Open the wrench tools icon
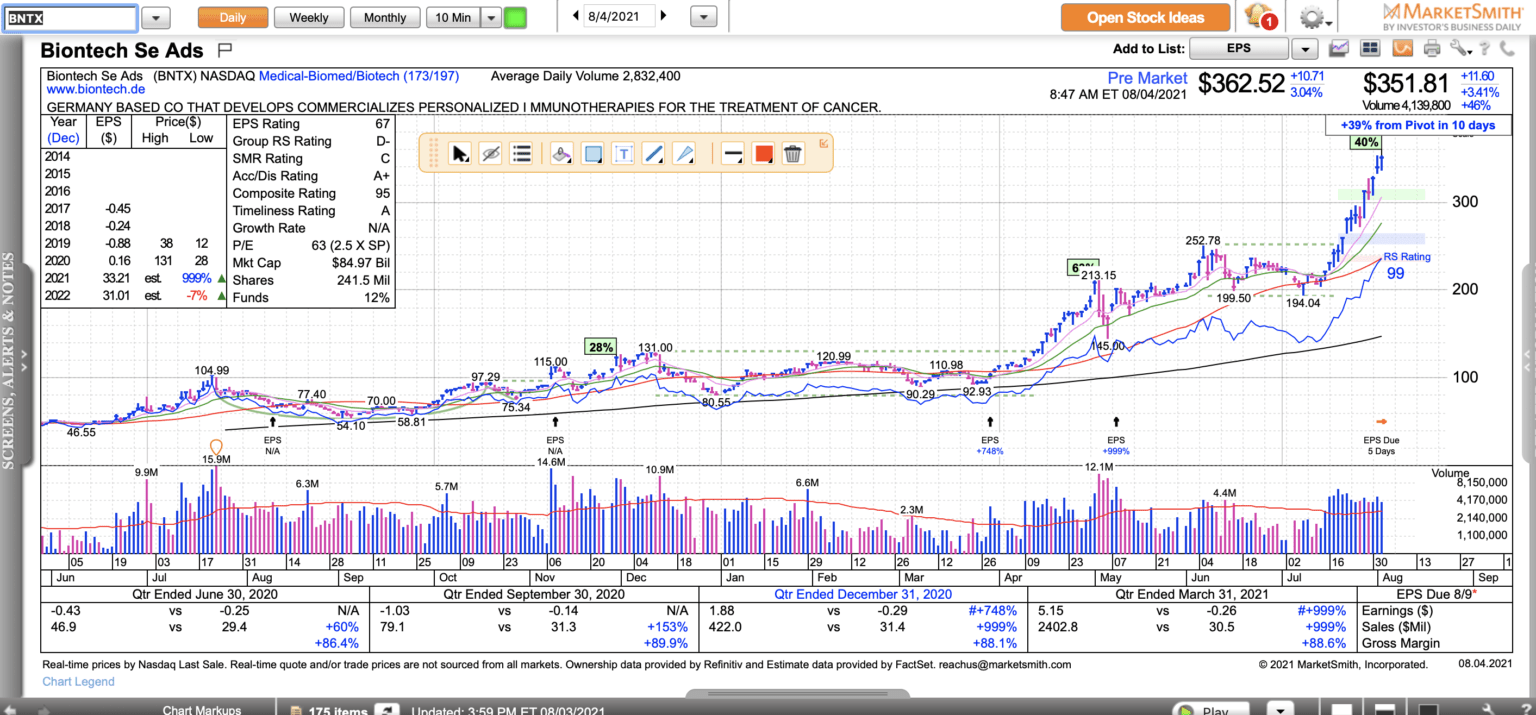 point(1457,49)
